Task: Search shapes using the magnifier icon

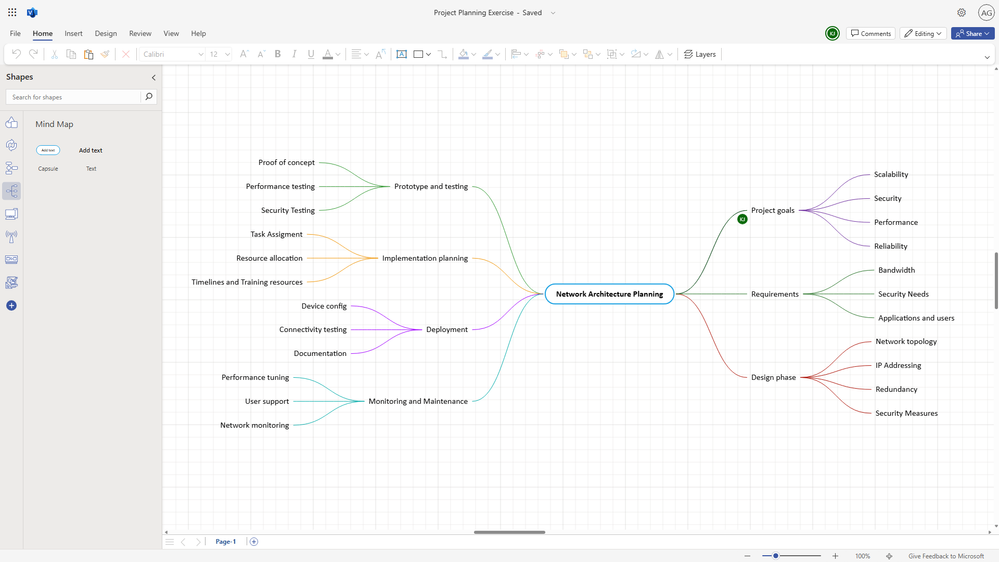Action: 149,97
